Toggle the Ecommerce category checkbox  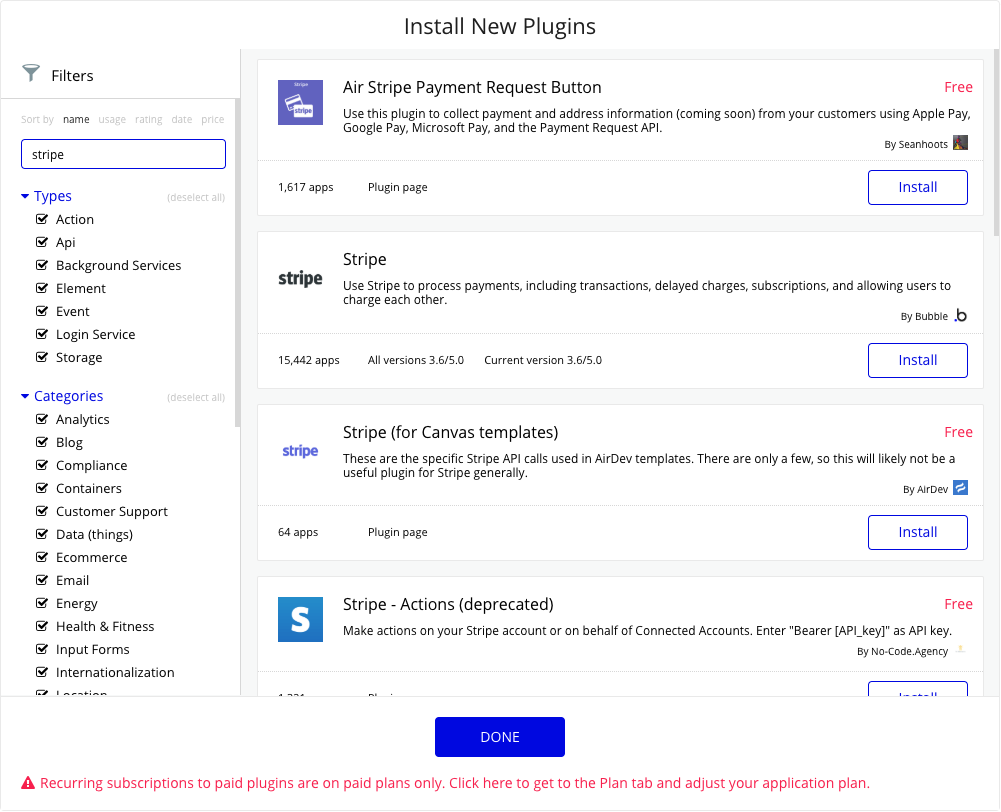coord(42,557)
